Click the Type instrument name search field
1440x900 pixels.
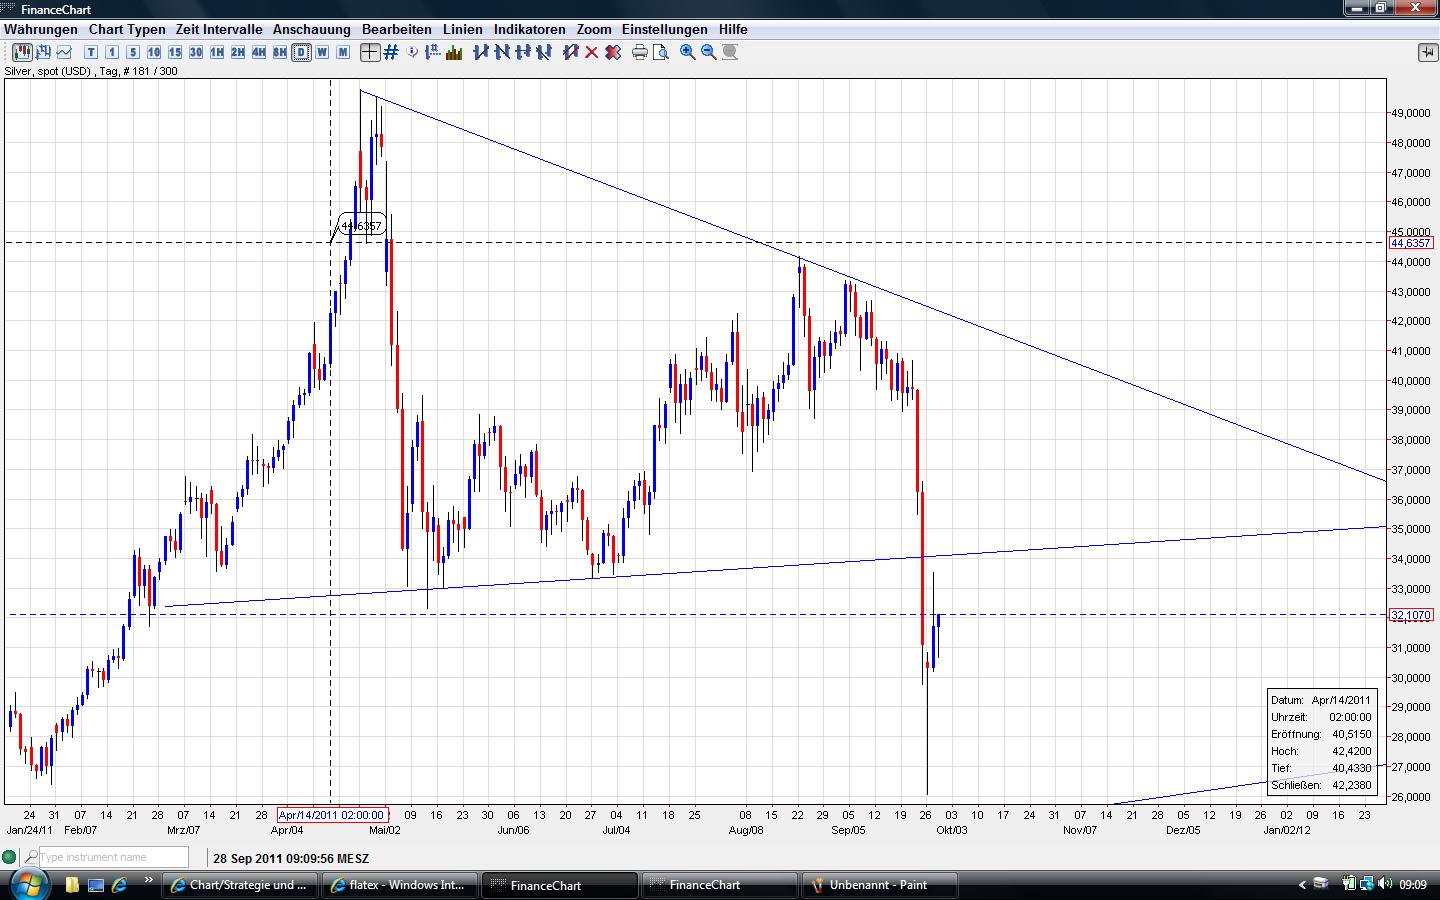[x=113, y=857]
